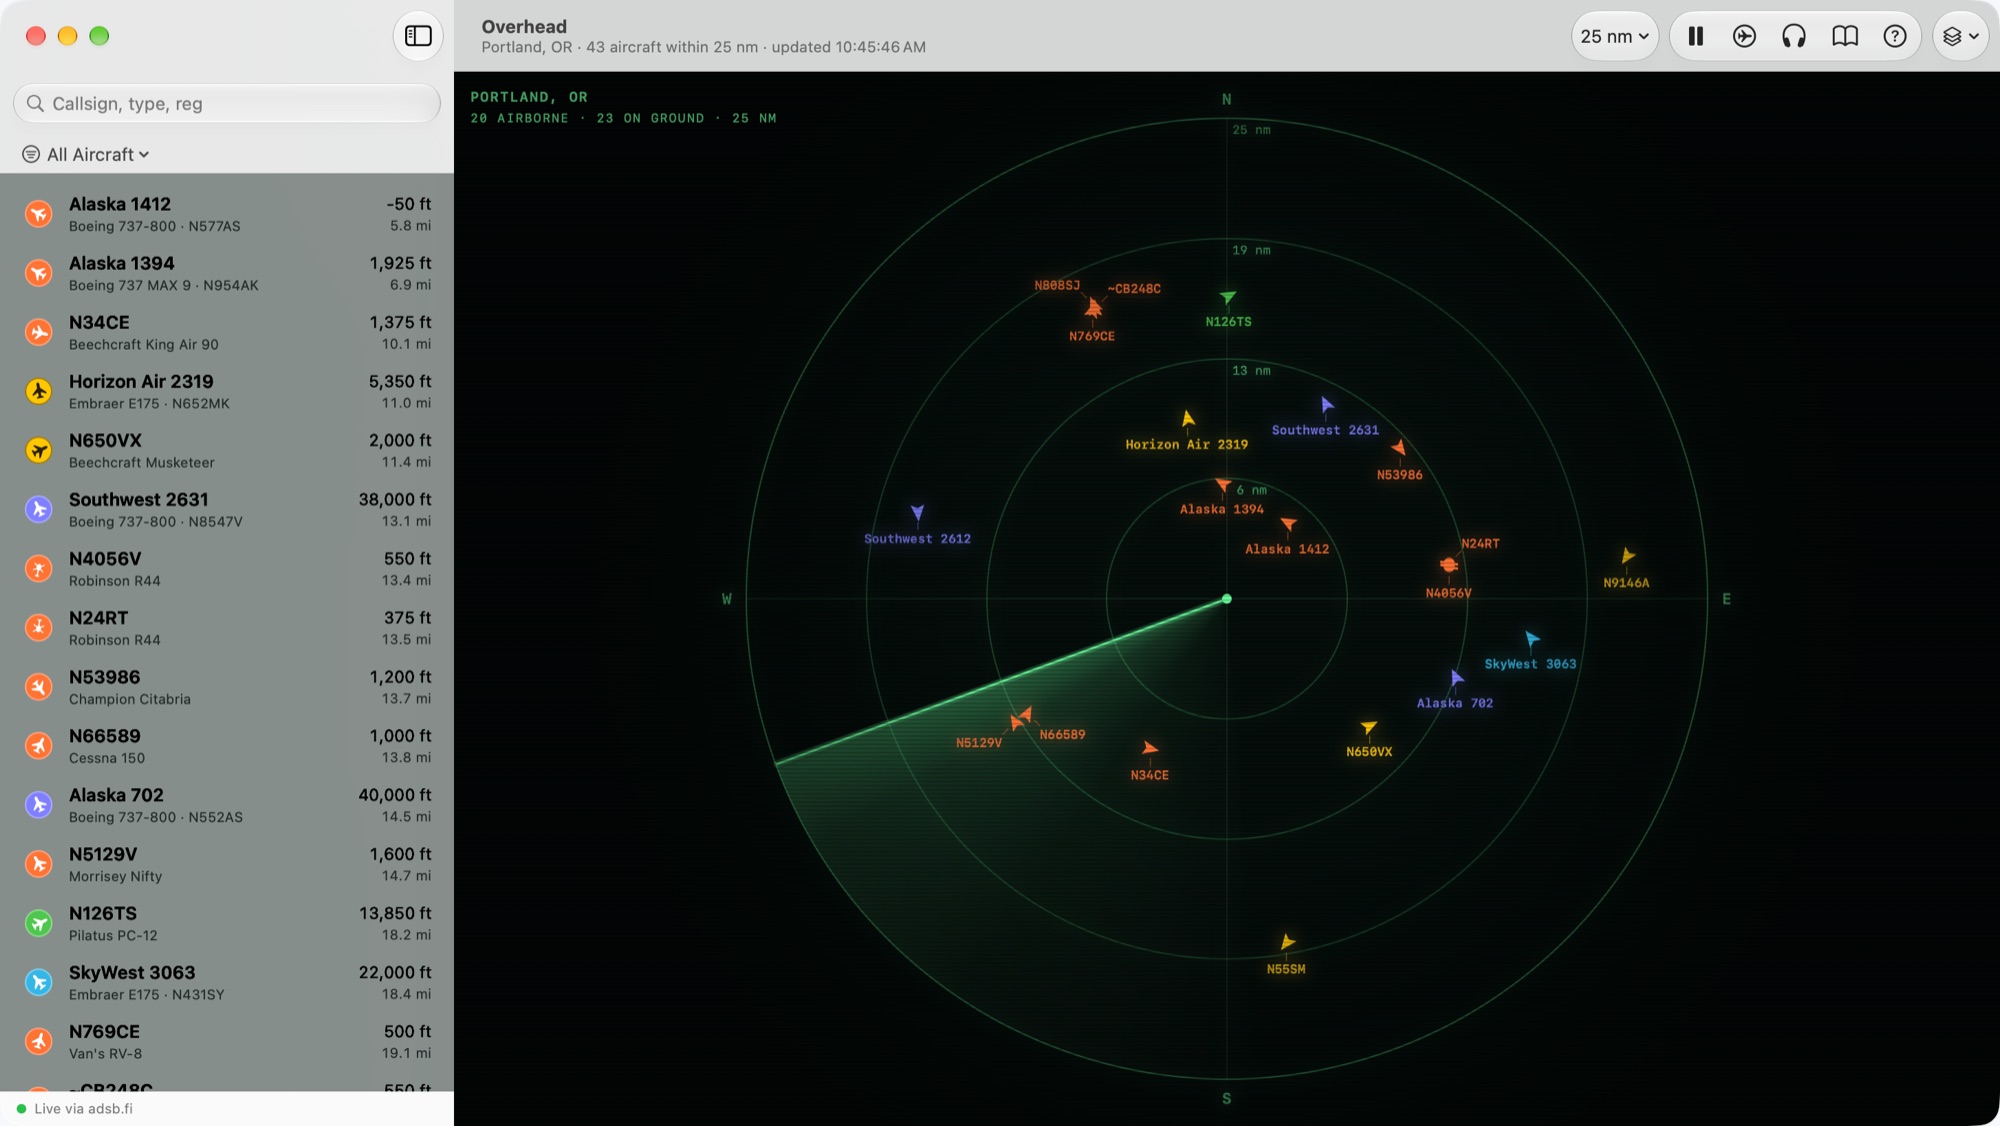Click the 'Overhead' window title
Screen dimensions: 2000x1126
(x=524, y=27)
